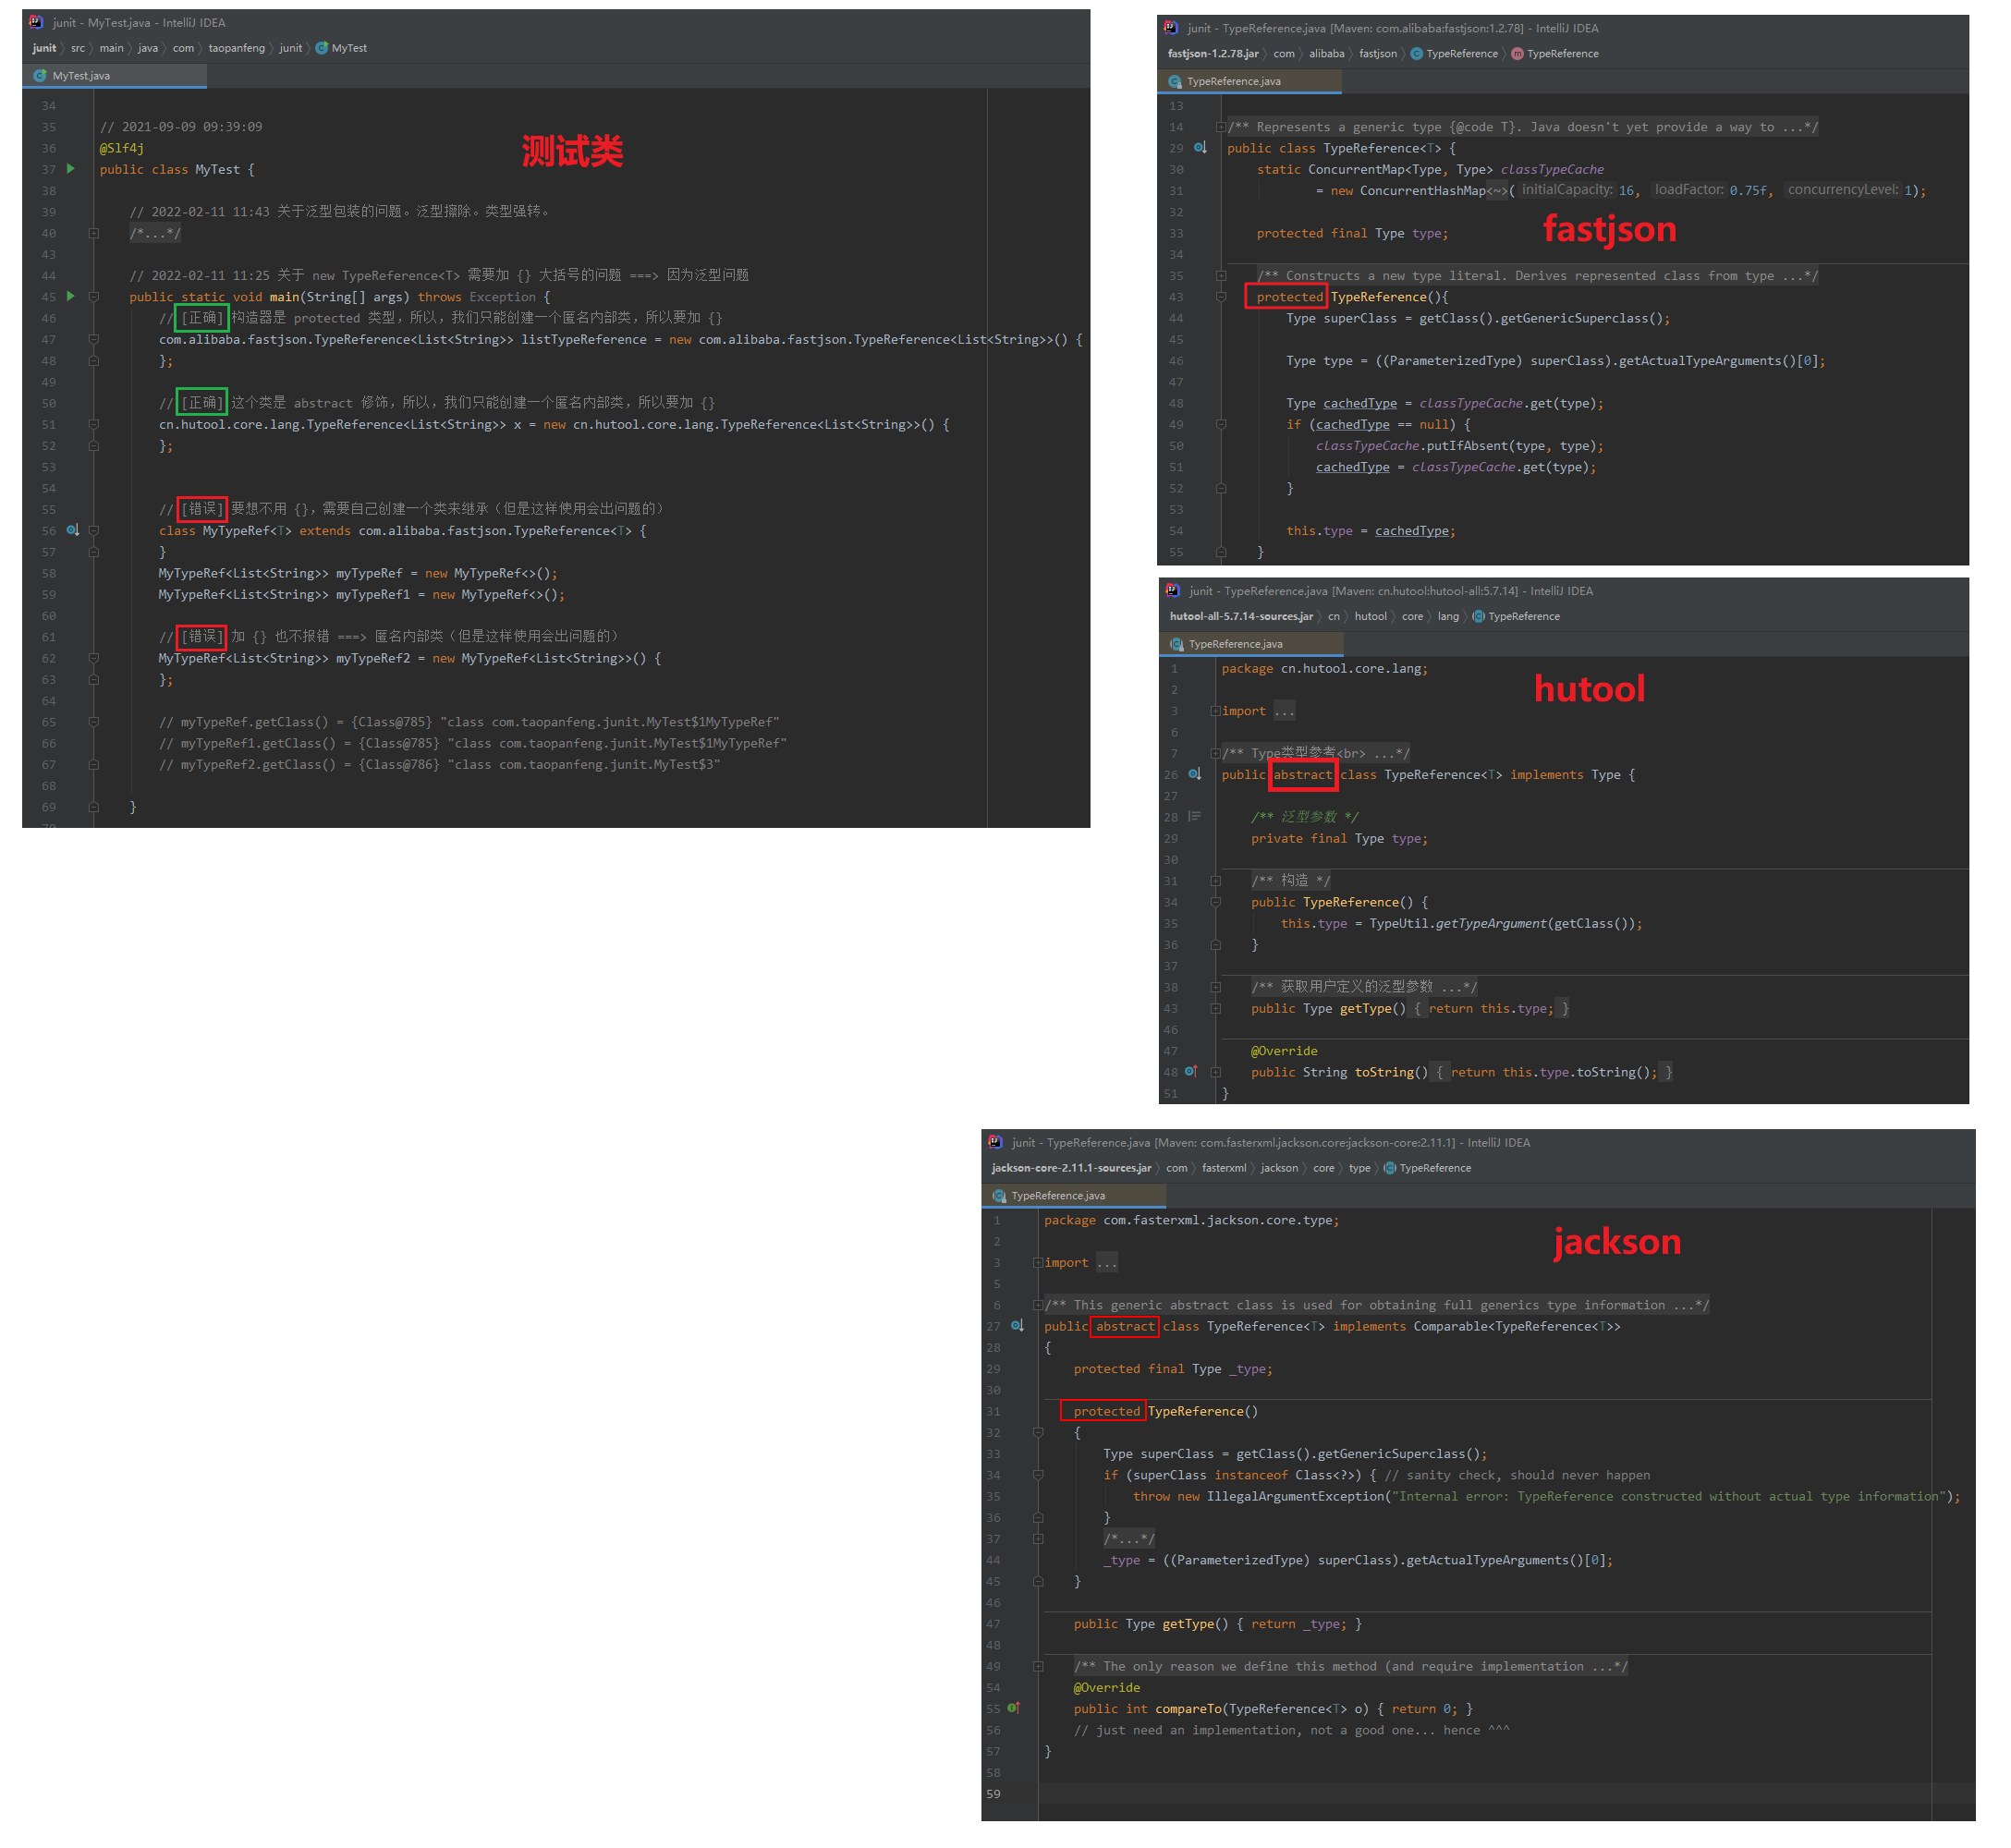Click the Run gutter icon beside main method
This screenshot has width=2011, height=1848.
70,297
